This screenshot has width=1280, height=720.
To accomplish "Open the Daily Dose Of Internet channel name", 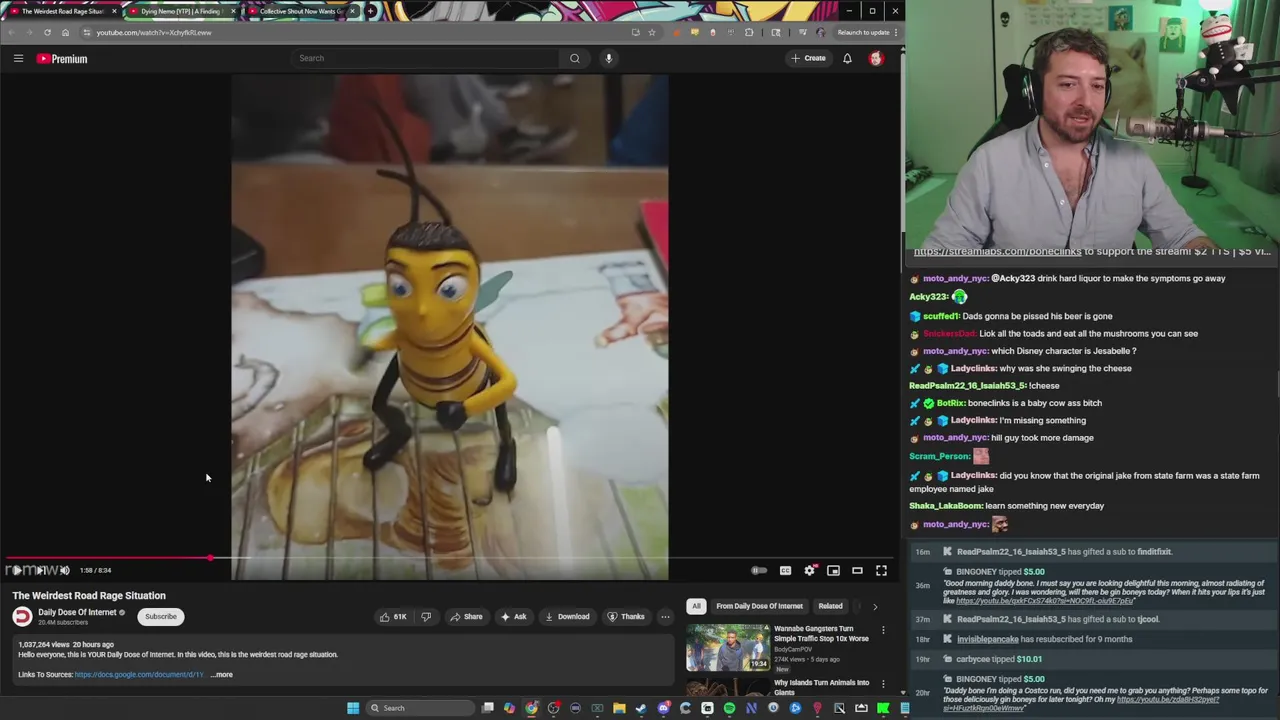I will 77,612.
